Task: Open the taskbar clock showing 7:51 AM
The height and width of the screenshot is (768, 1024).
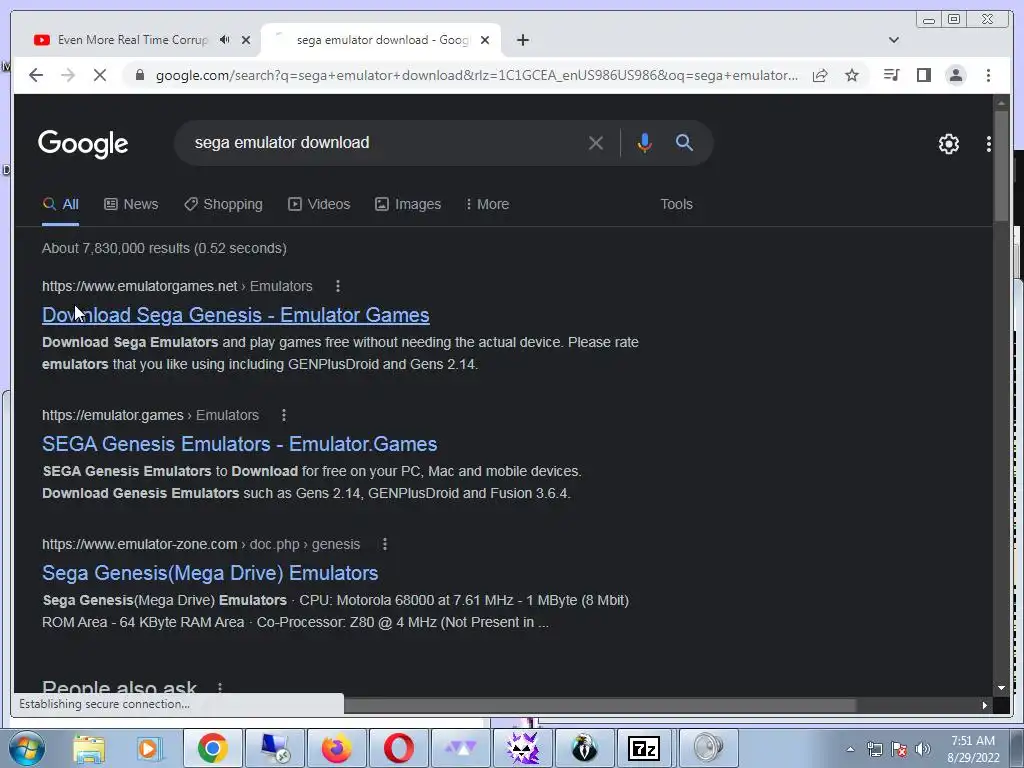Action: pyautogui.click(x=973, y=749)
